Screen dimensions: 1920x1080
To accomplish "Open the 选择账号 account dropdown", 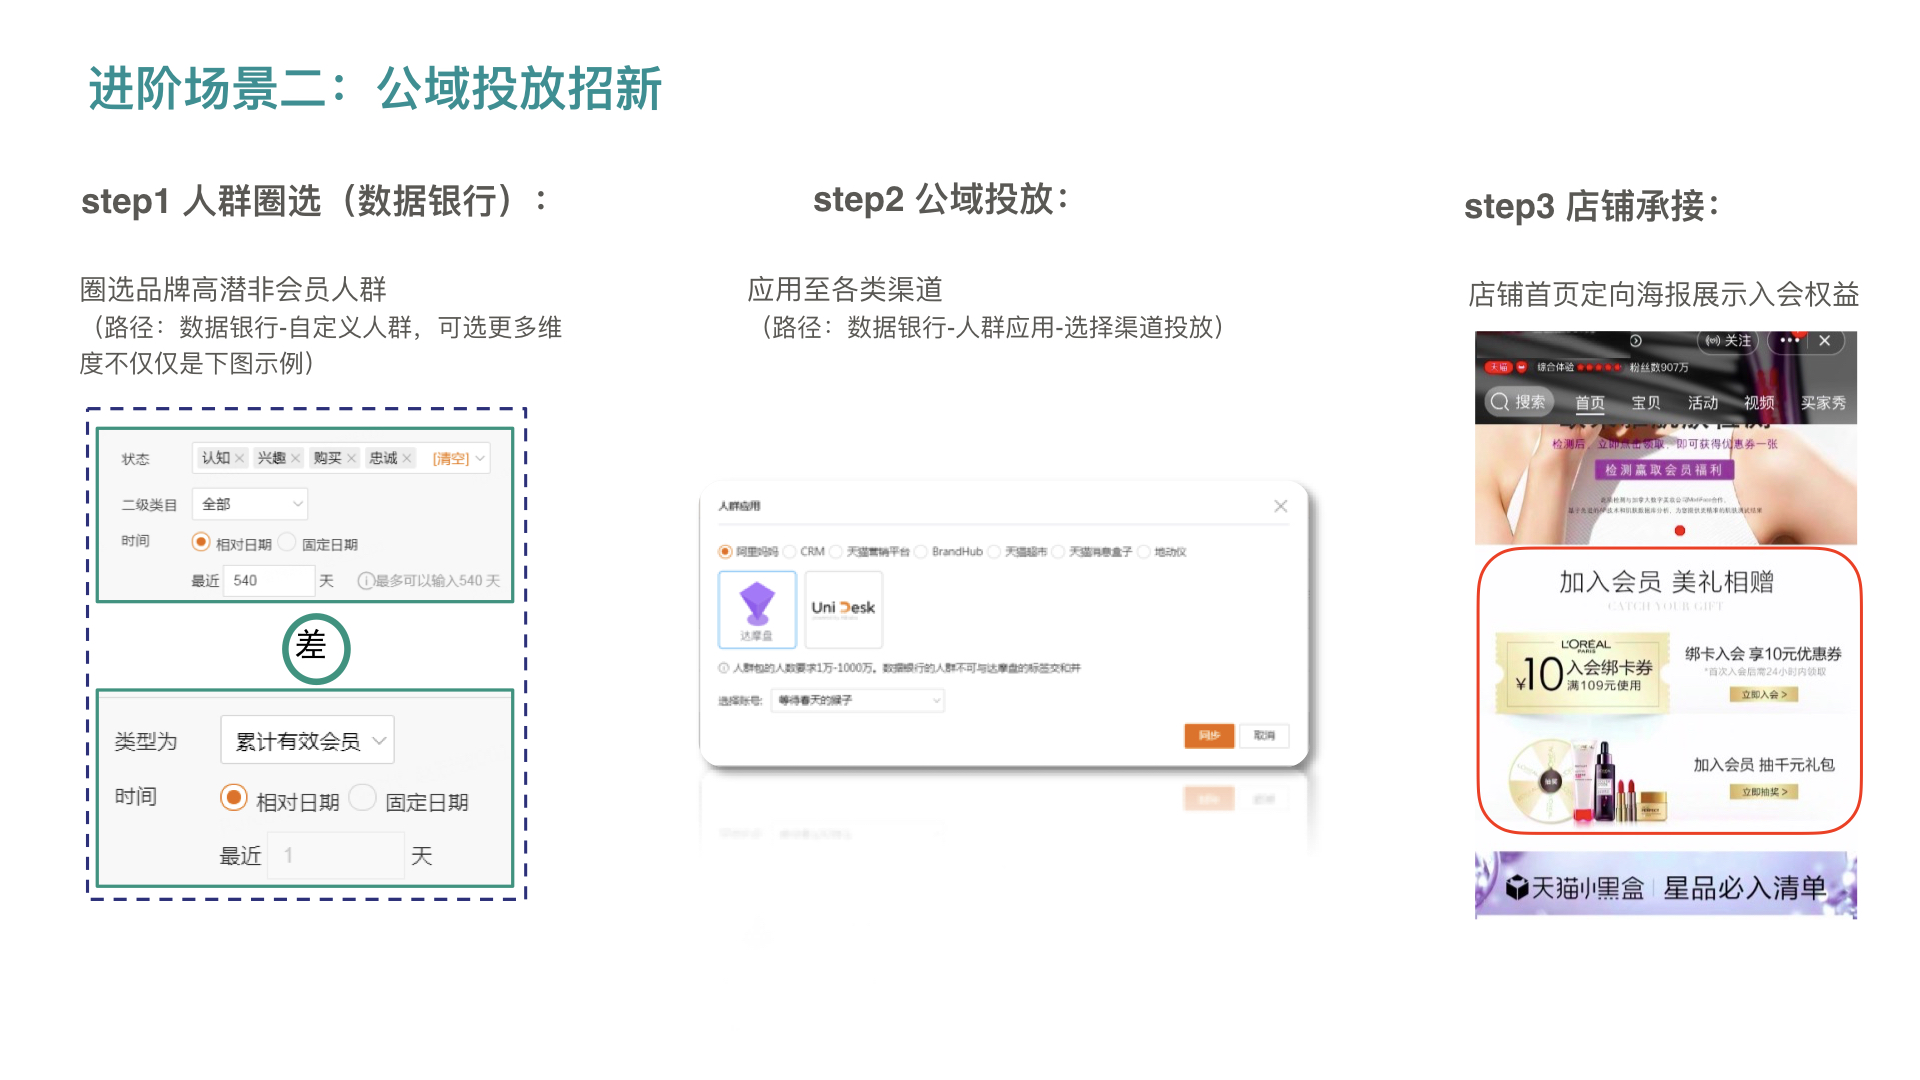I will tap(857, 700).
